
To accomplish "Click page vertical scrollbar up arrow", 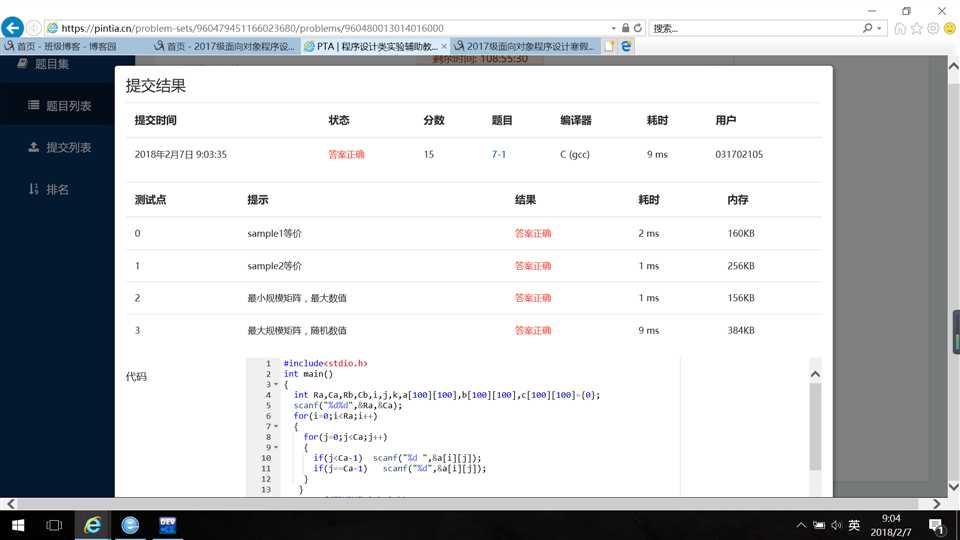I will 954,66.
